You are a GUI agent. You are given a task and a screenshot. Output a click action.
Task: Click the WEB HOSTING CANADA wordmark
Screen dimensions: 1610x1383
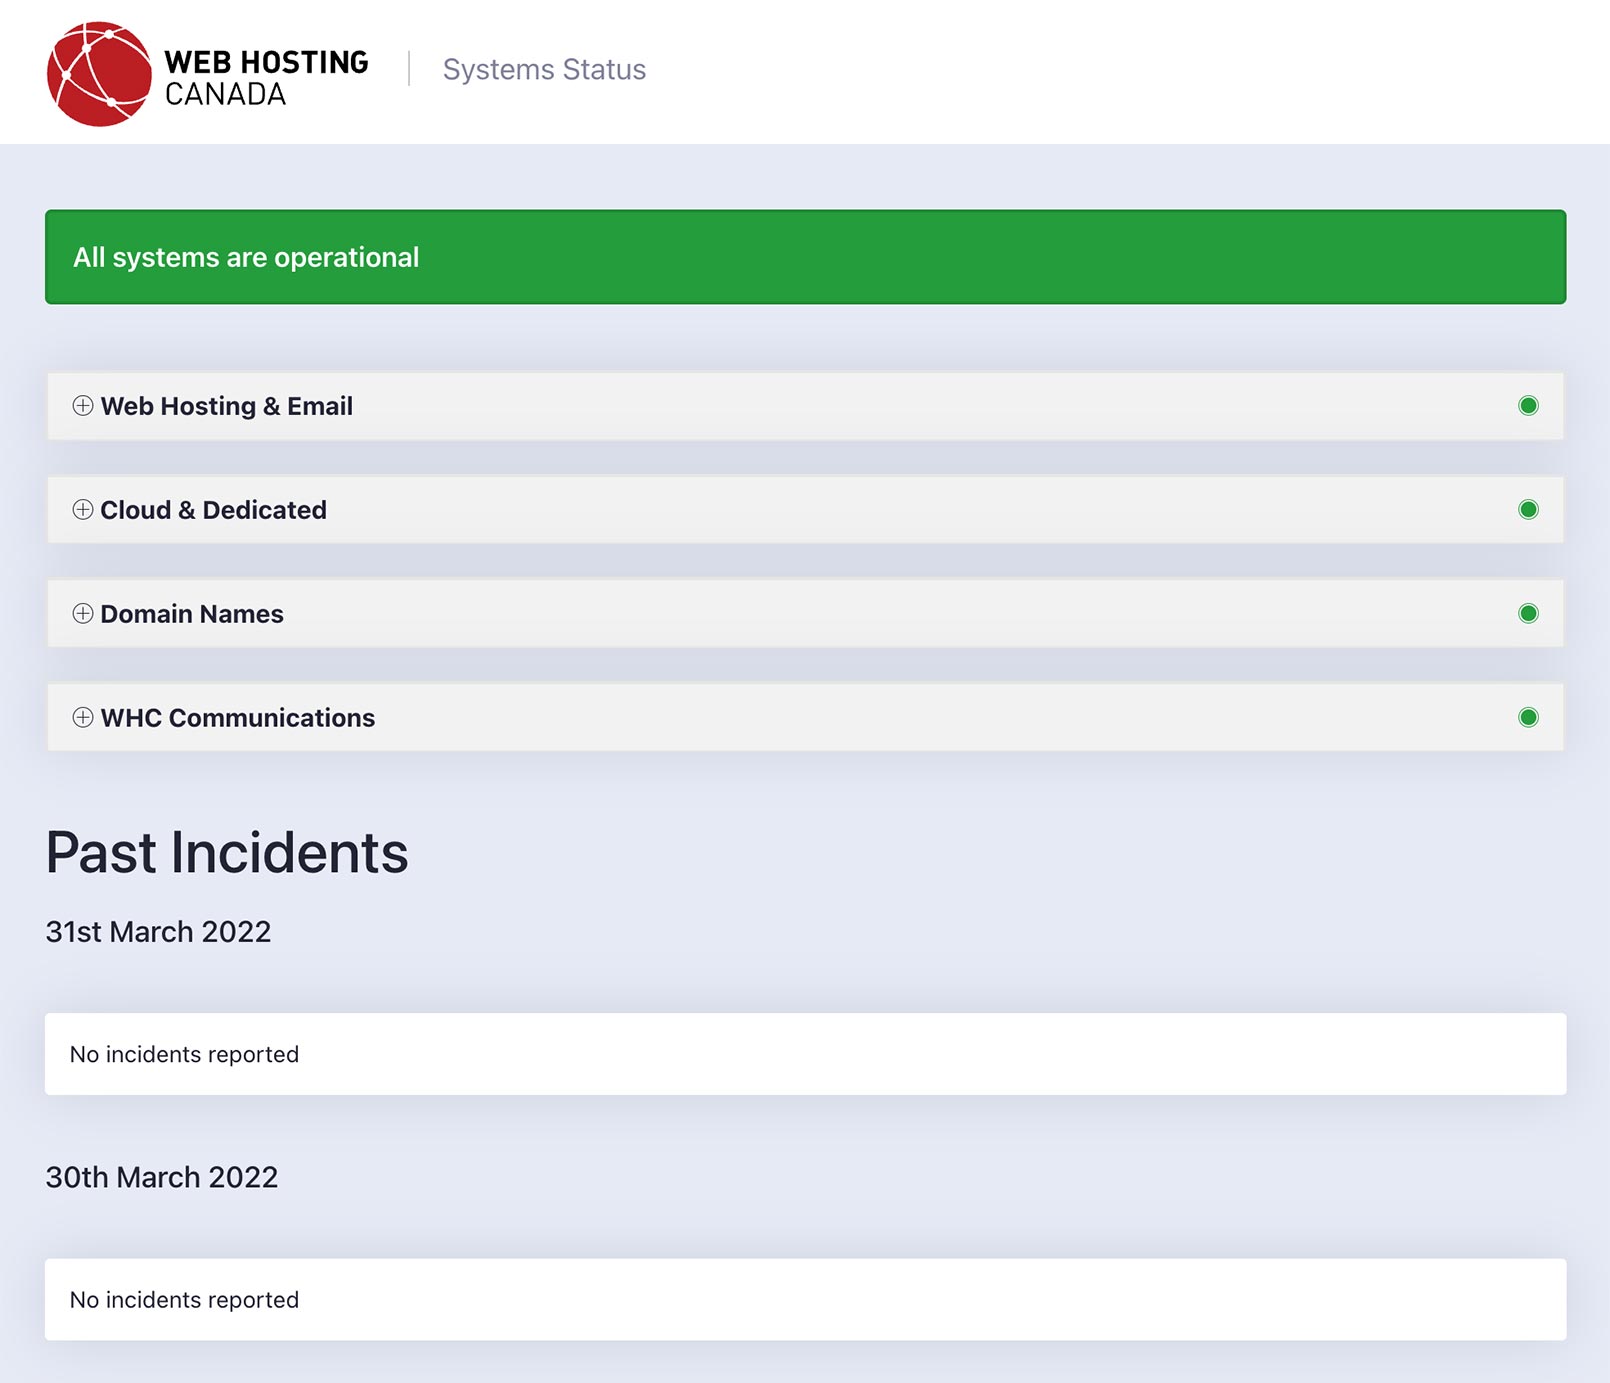pyautogui.click(x=266, y=78)
